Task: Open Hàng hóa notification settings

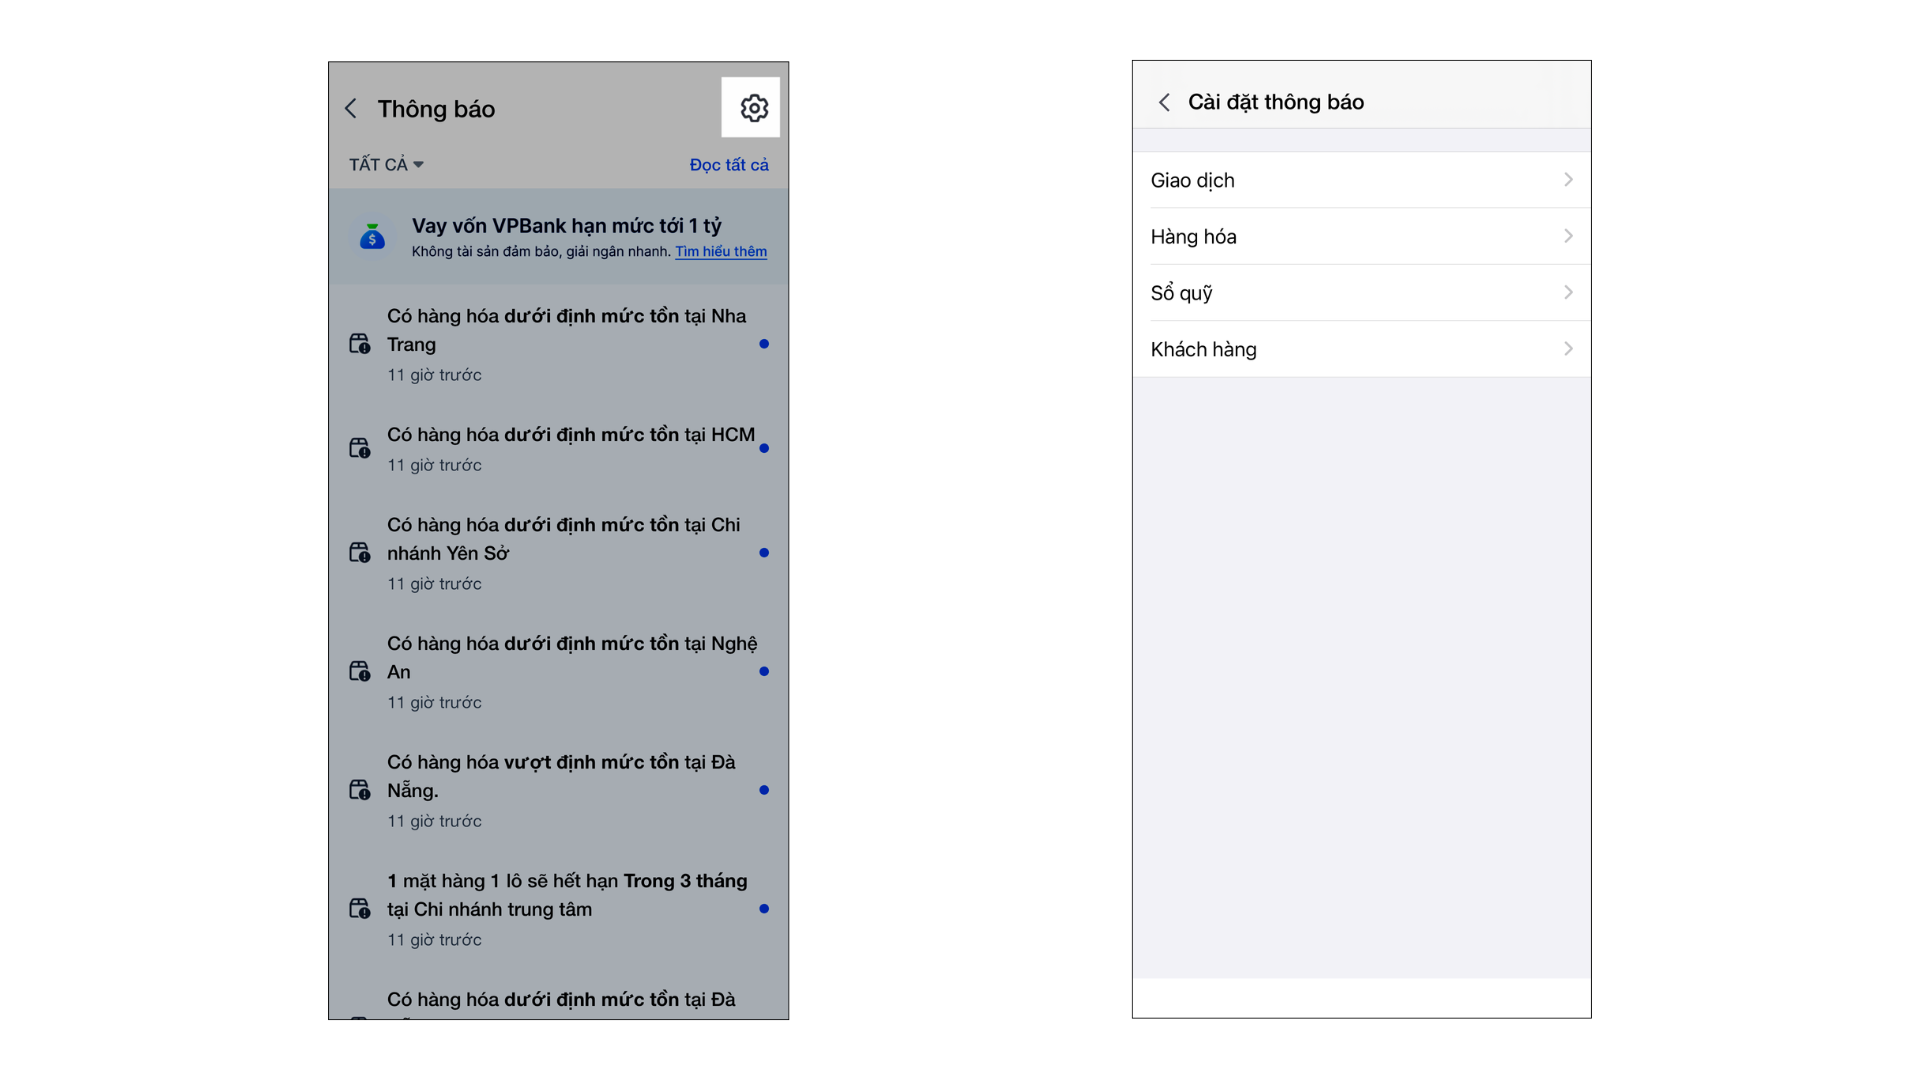Action: (1360, 237)
